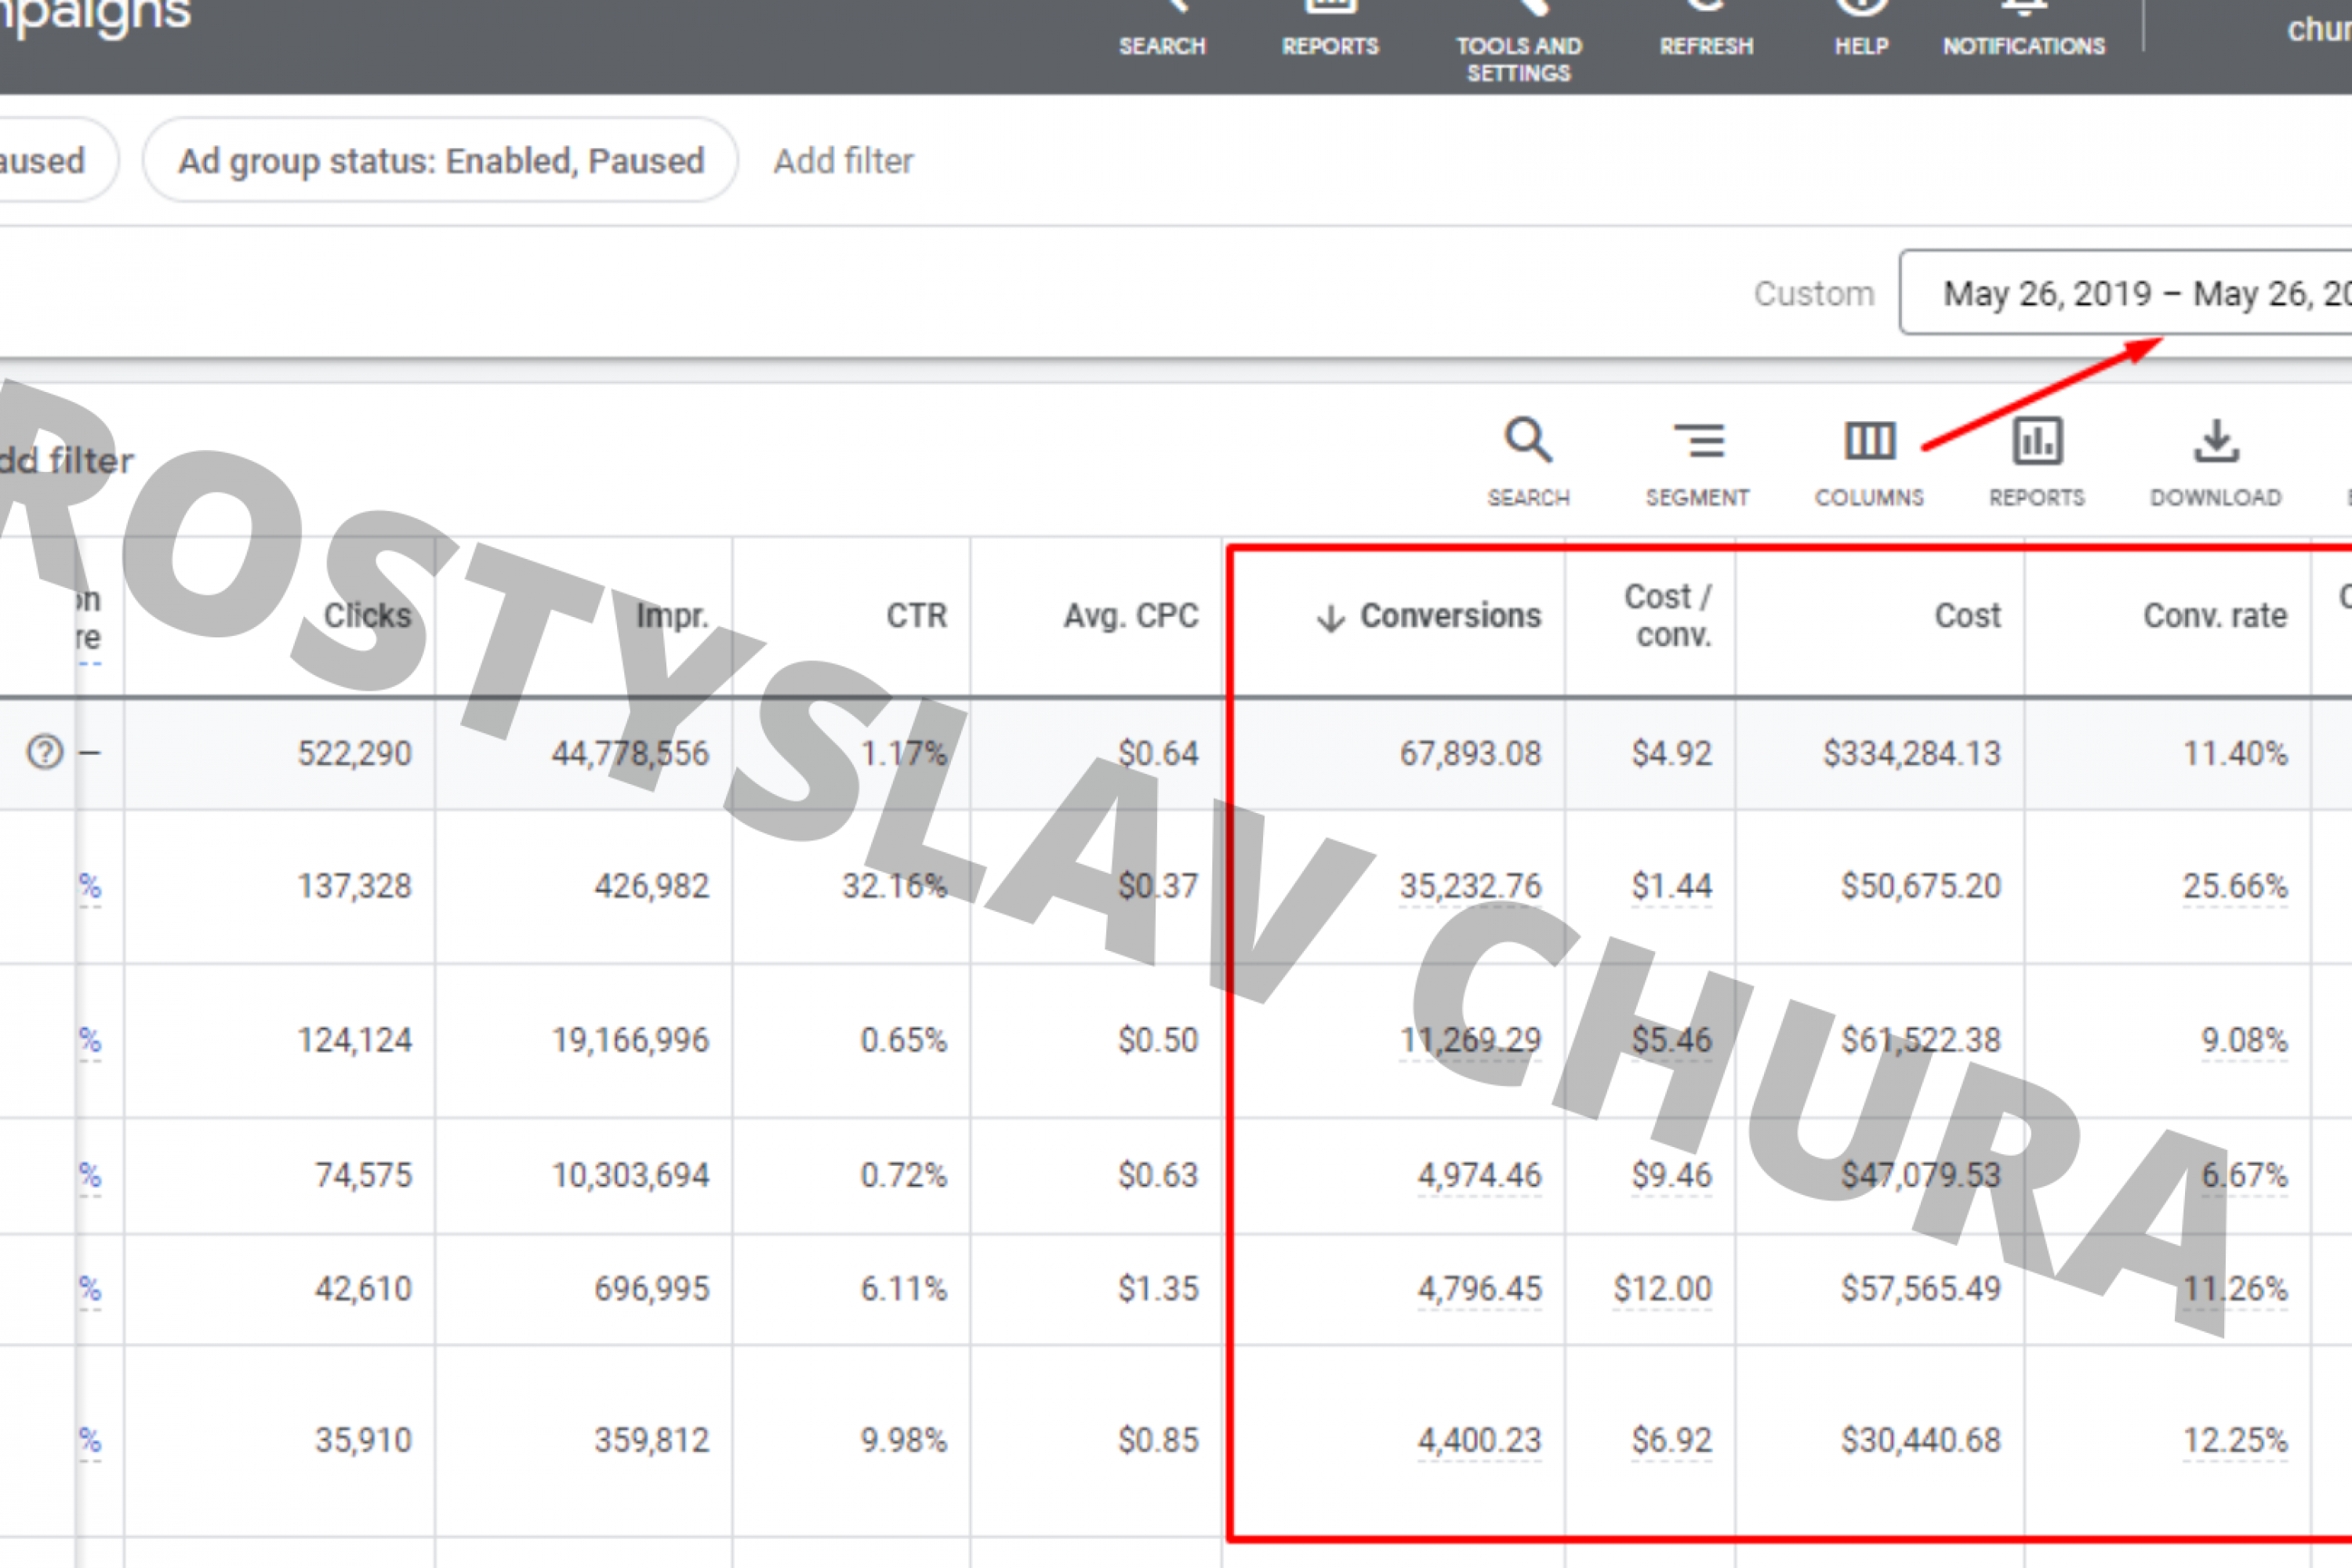
Task: Sort table by Conv. rate header
Action: (2215, 616)
